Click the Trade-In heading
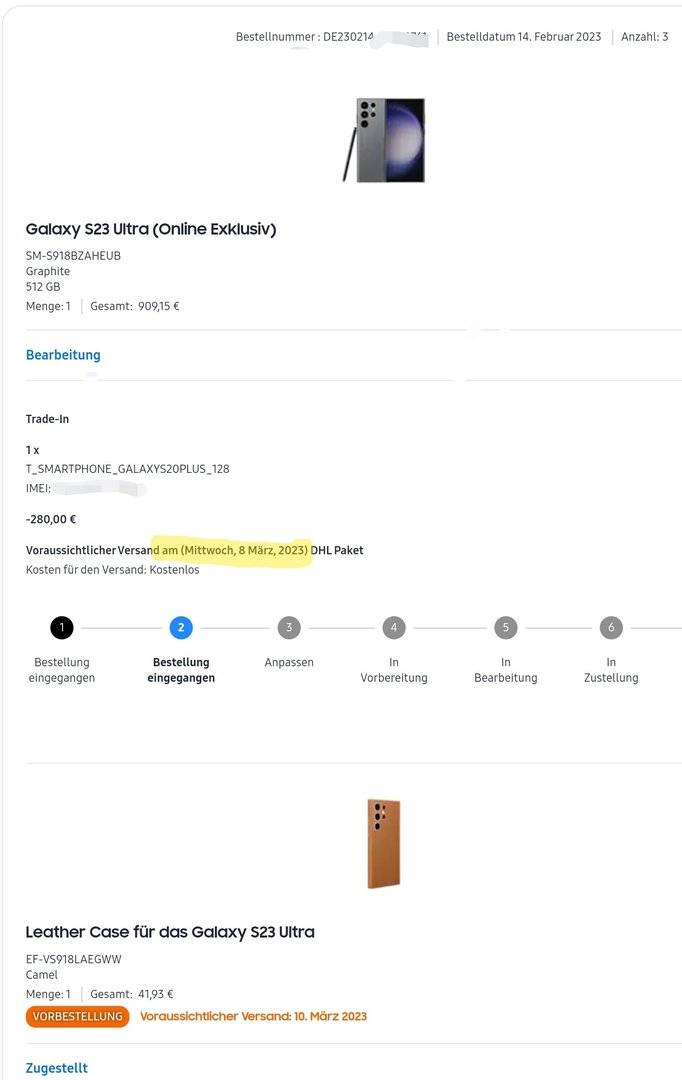This screenshot has width=682, height=1080. tap(48, 419)
